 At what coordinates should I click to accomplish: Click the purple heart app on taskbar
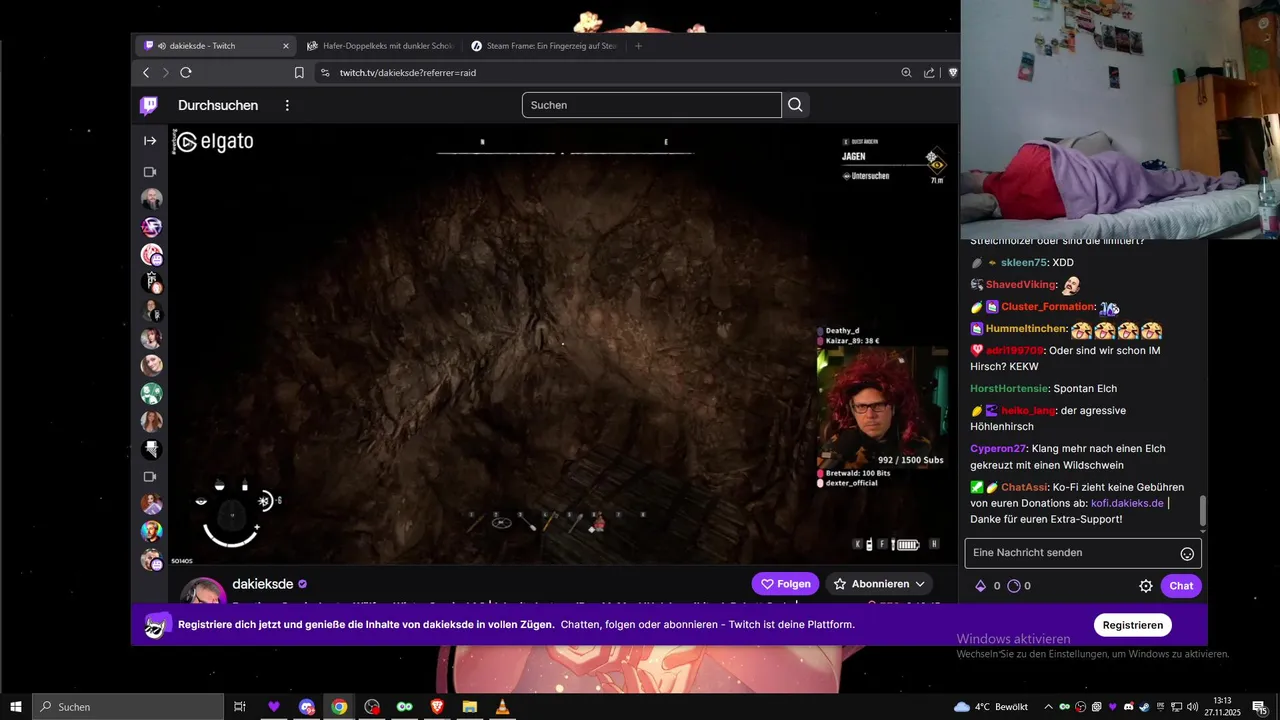[273, 707]
